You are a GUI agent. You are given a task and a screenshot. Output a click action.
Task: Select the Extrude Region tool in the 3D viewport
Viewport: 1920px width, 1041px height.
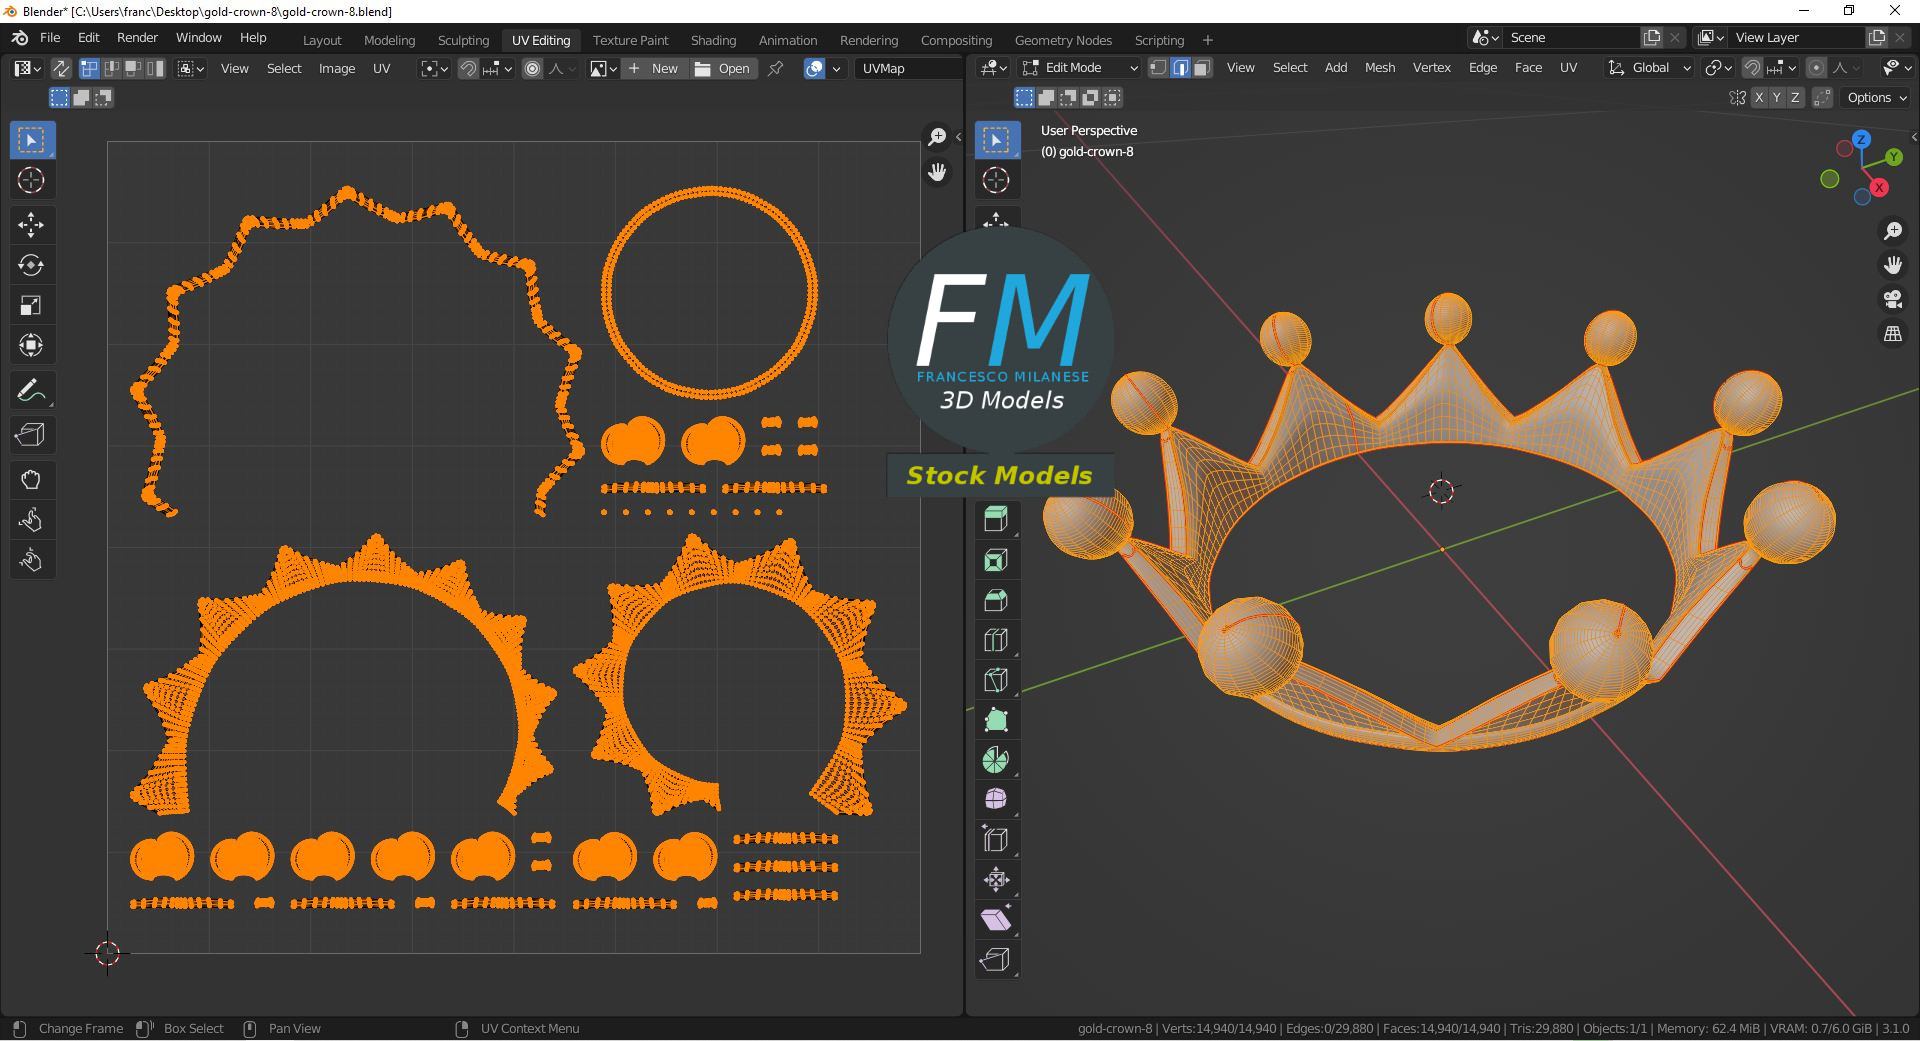[997, 518]
